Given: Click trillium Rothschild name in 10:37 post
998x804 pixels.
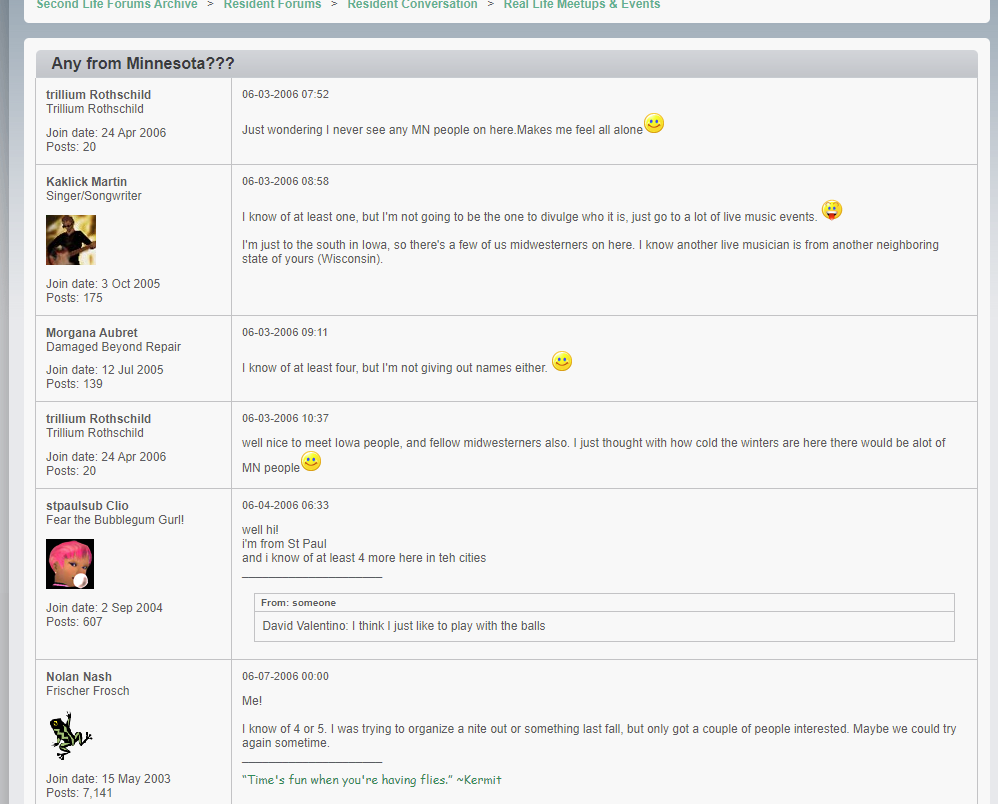Looking at the screenshot, I should 99,419.
